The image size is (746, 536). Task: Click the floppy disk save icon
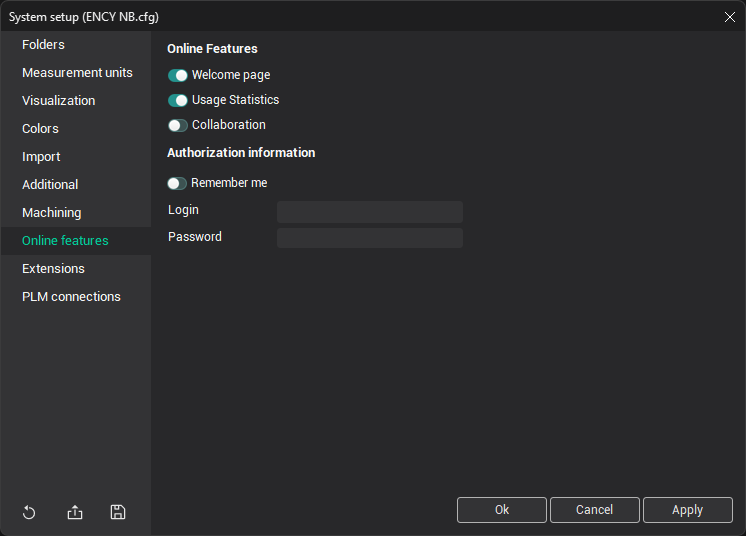(118, 512)
